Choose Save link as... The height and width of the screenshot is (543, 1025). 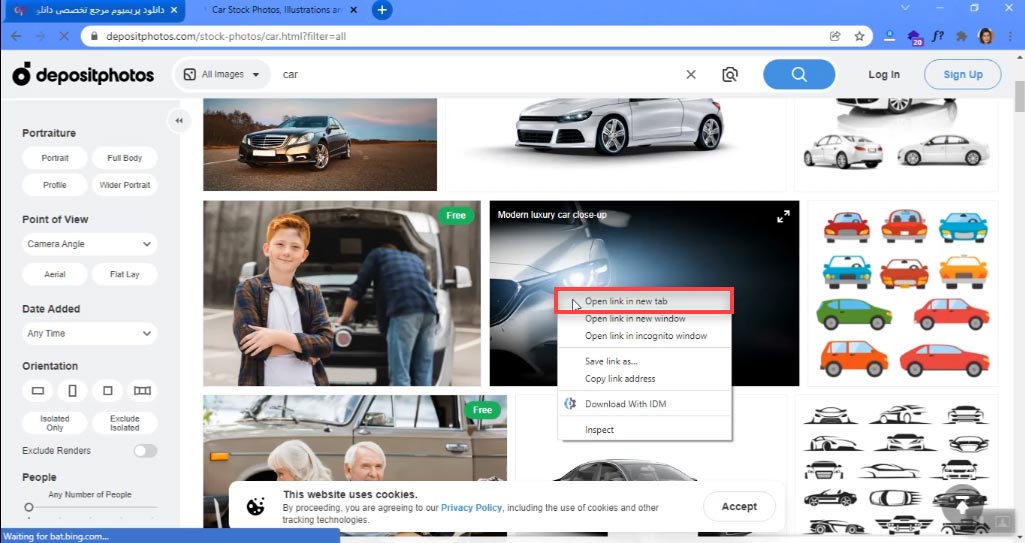point(644,361)
